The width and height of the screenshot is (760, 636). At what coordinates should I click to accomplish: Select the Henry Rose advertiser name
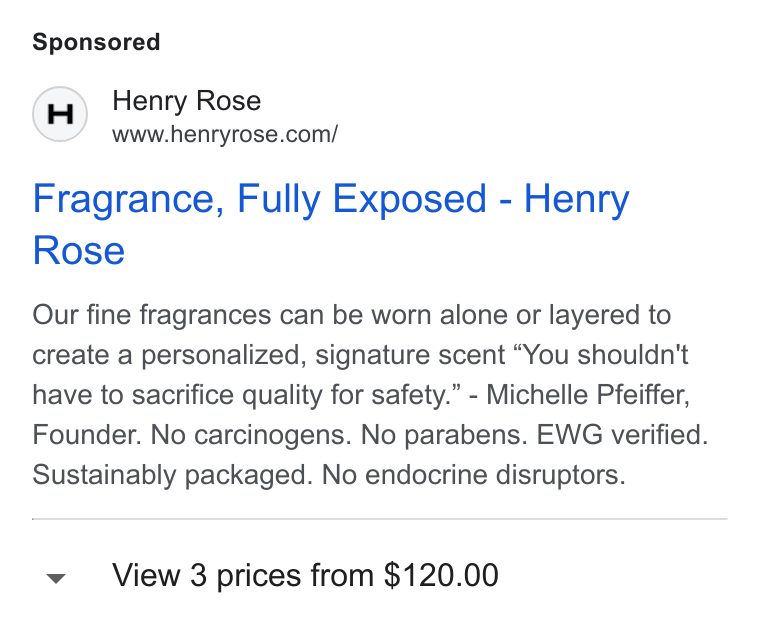point(187,101)
